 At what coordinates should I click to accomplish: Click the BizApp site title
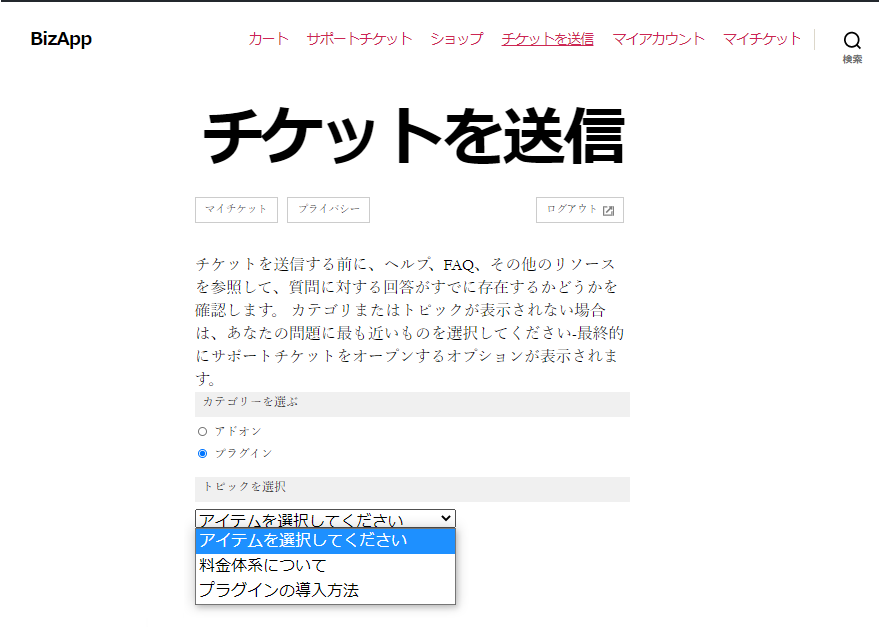[x=61, y=39]
